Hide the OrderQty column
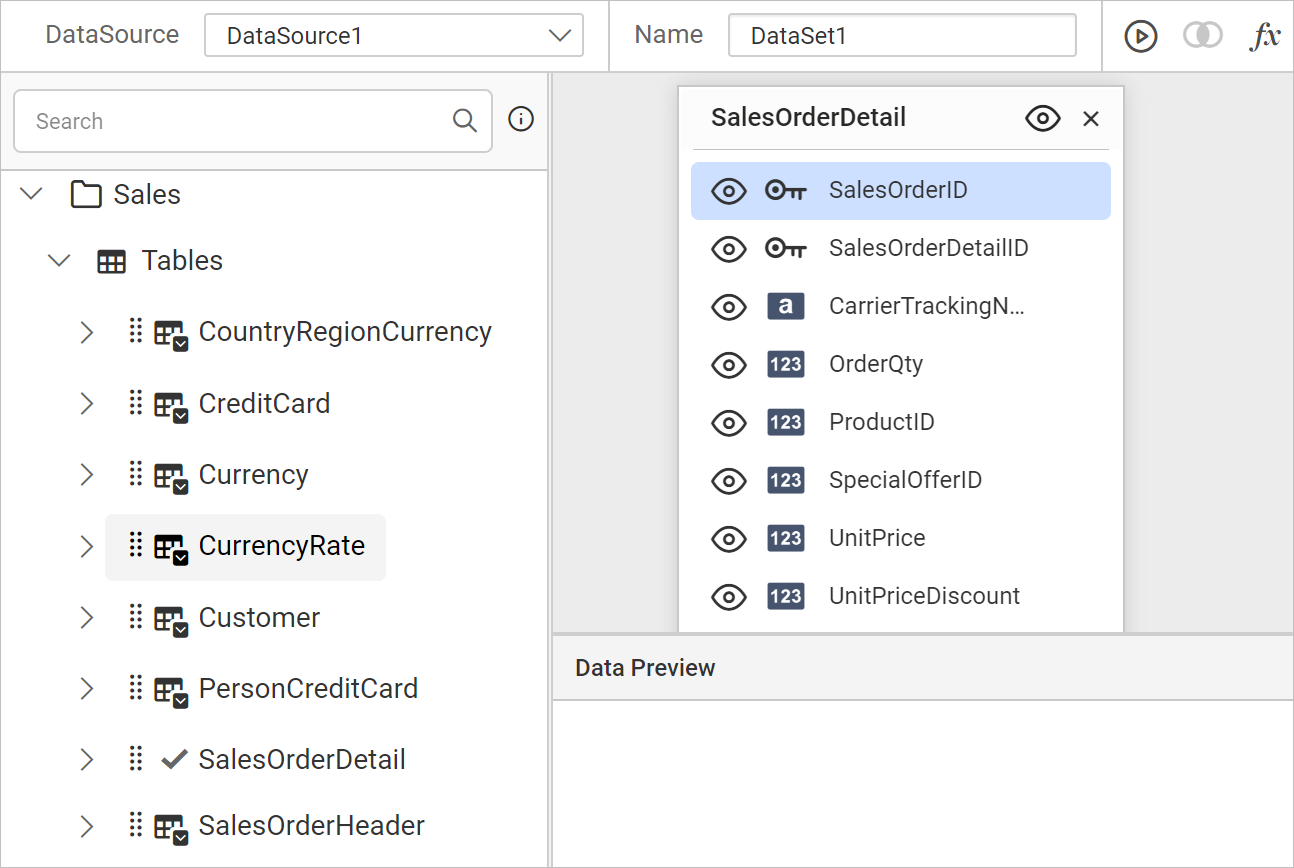This screenshot has width=1294, height=868. (x=729, y=365)
